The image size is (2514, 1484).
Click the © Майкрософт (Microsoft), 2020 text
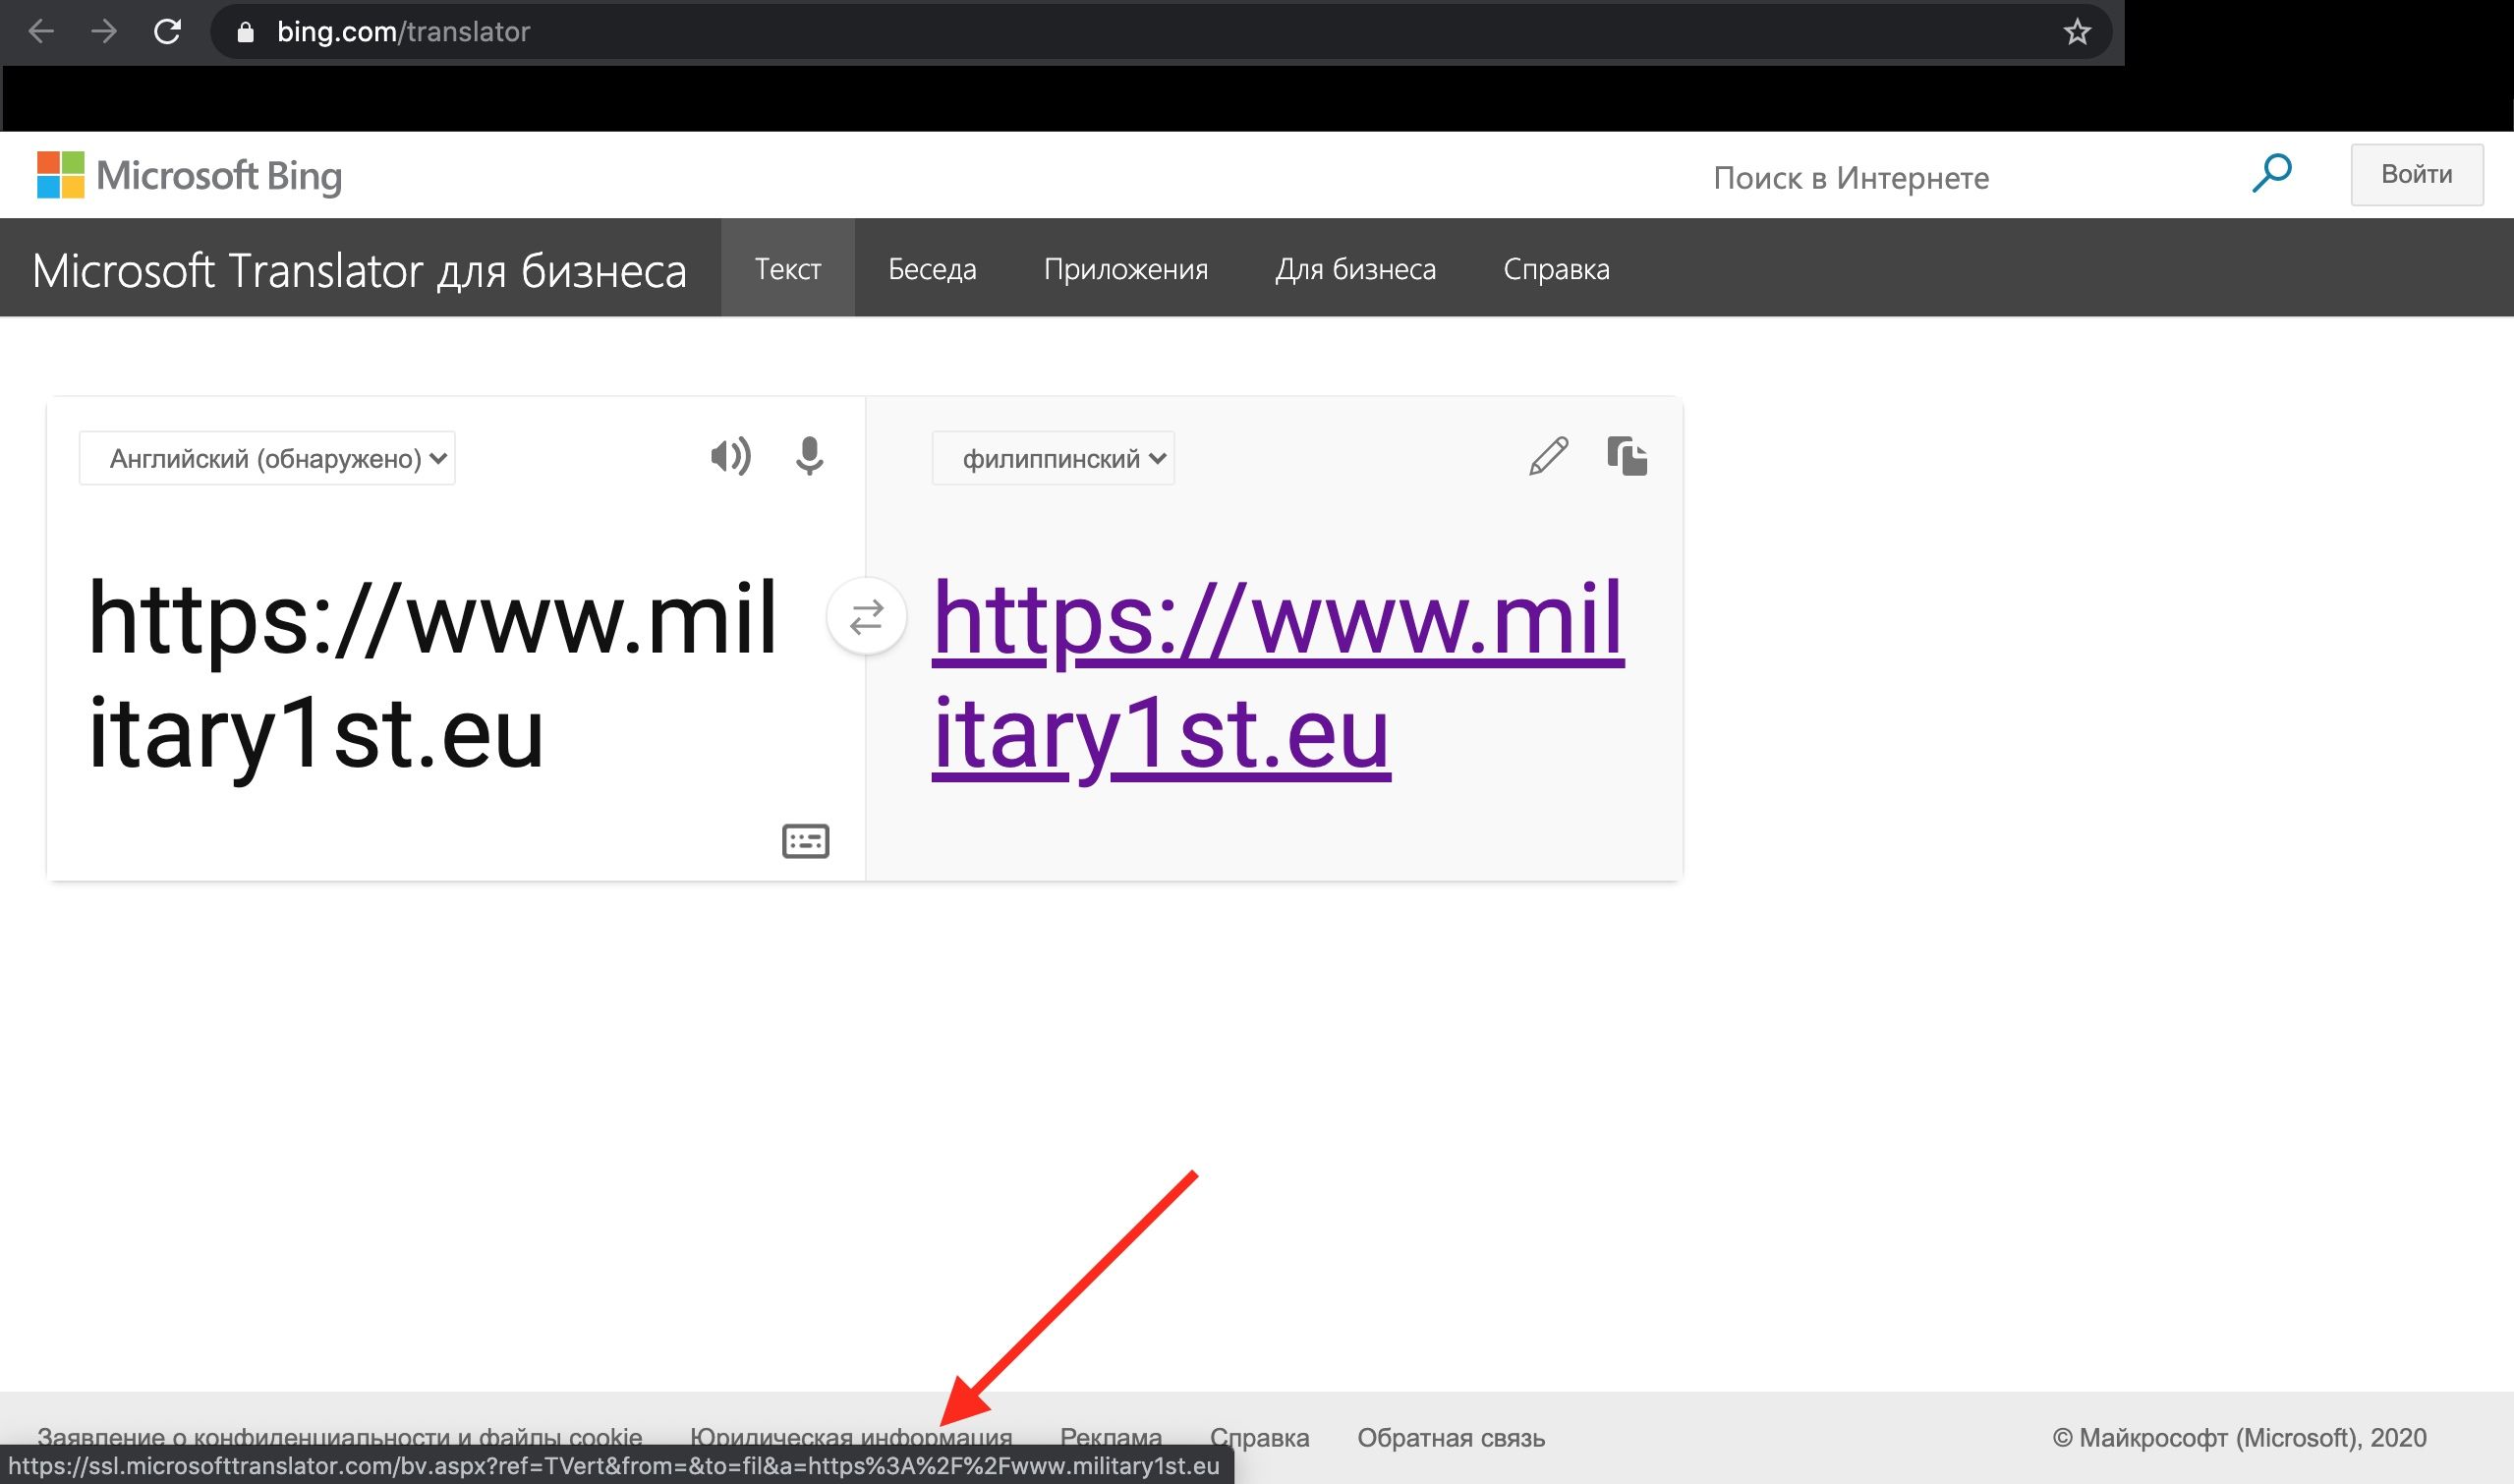pos(2239,1437)
